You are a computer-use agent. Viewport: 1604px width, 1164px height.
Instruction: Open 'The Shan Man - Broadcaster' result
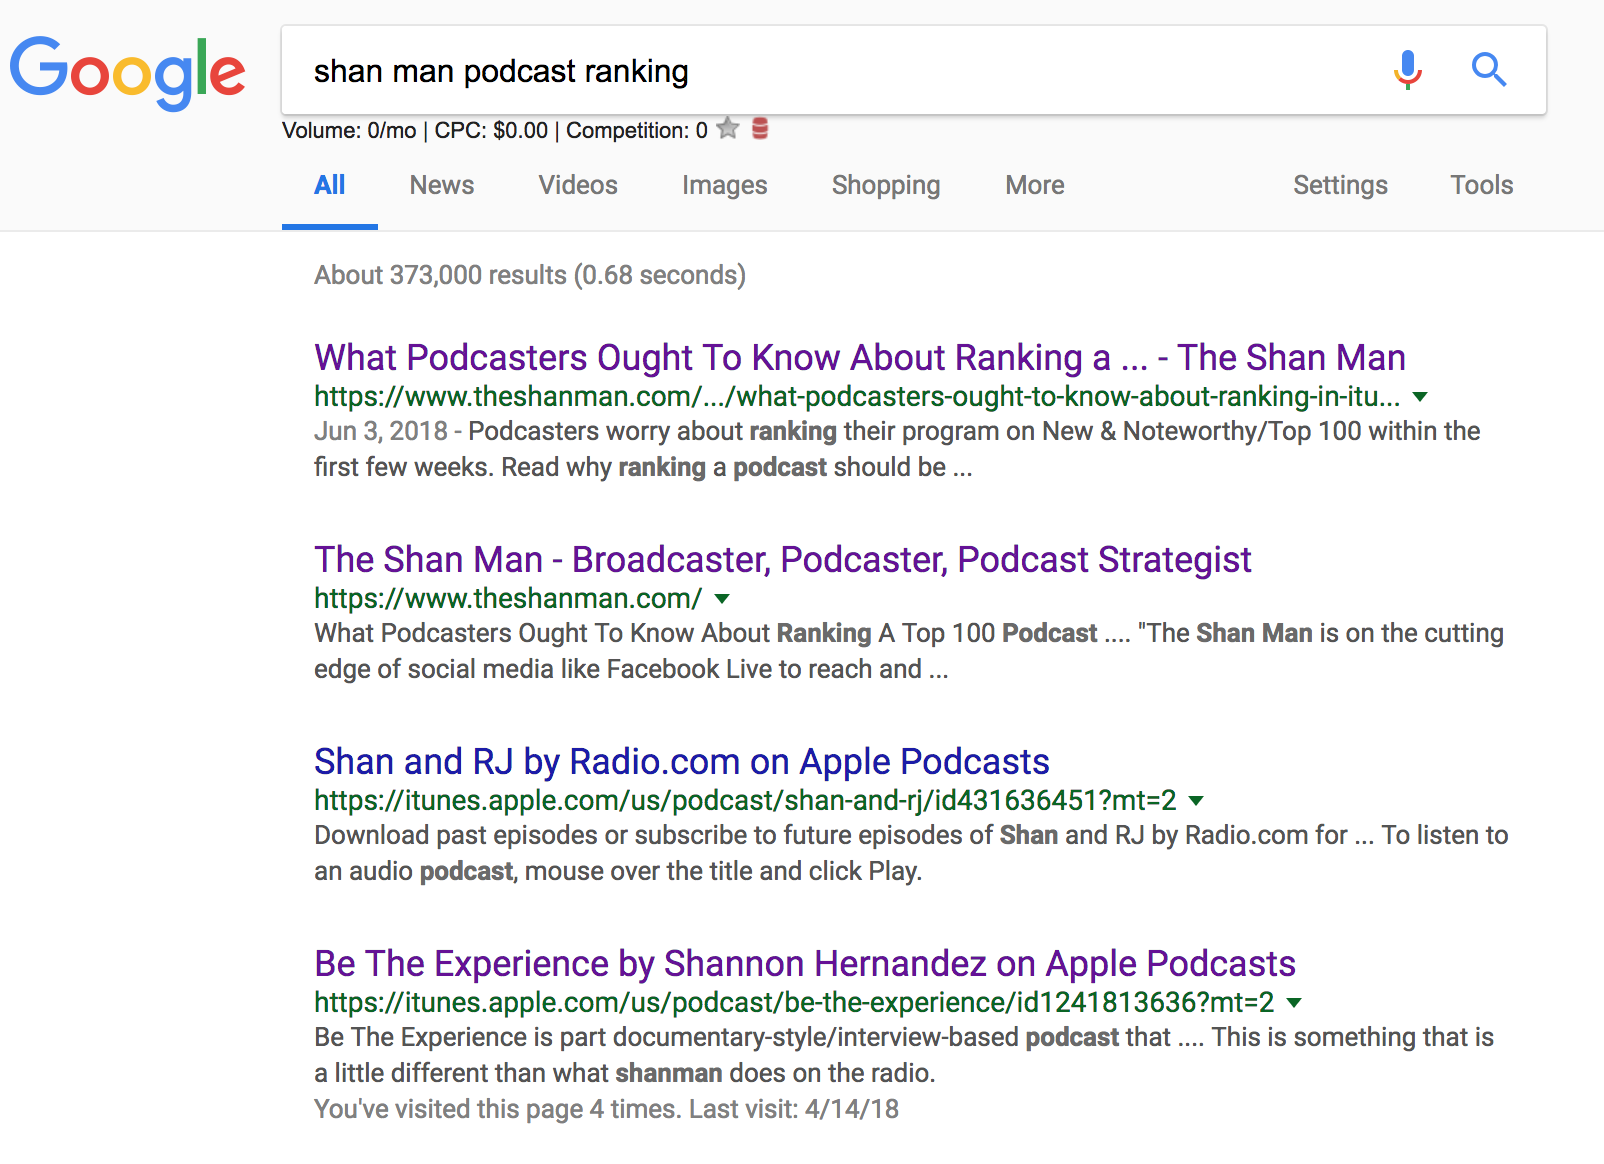(x=783, y=560)
